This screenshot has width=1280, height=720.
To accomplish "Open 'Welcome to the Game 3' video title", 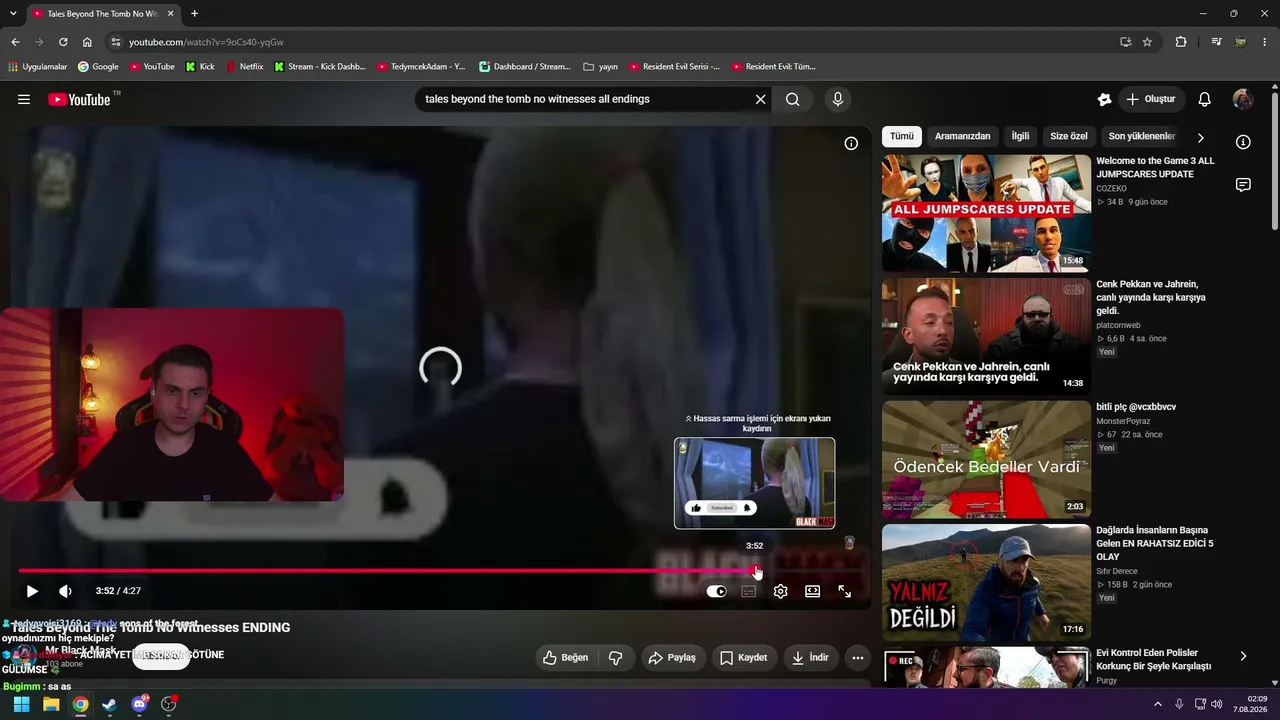I will [1155, 167].
